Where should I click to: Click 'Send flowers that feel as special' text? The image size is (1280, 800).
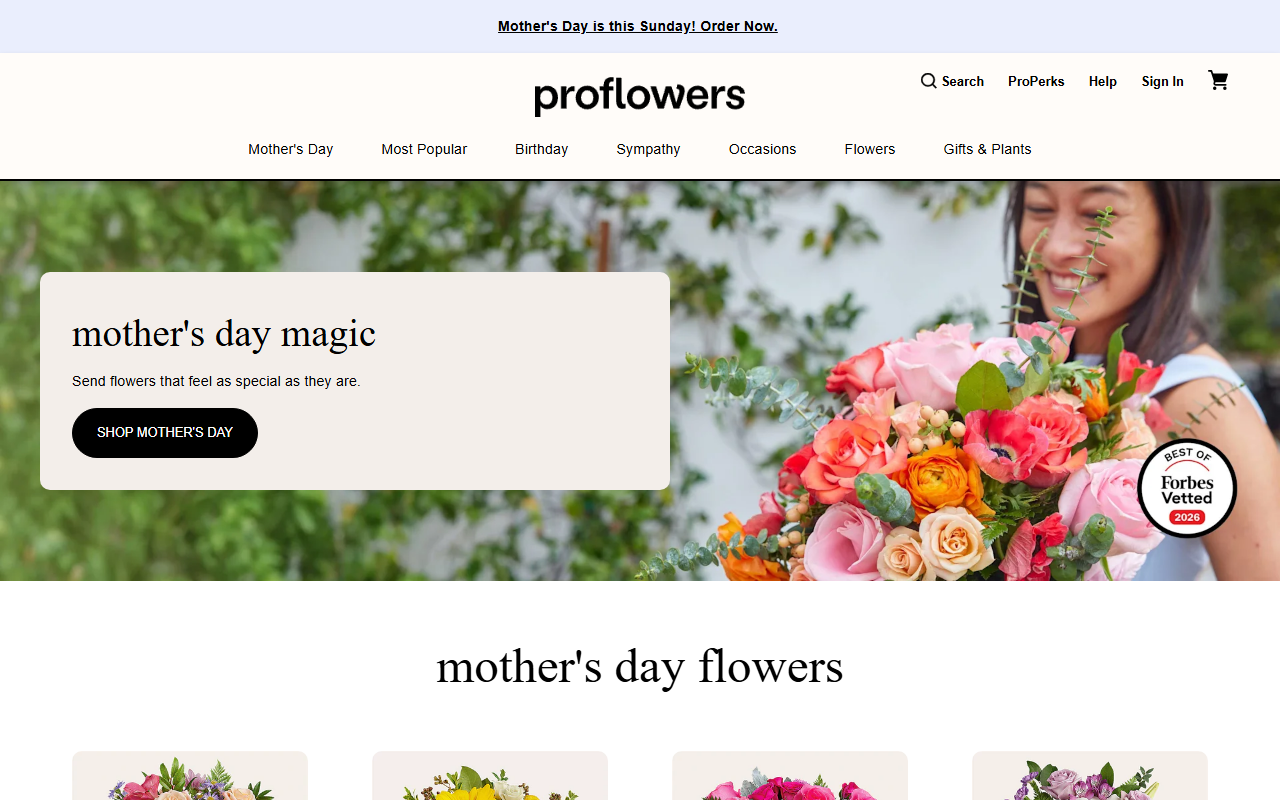[x=216, y=381]
